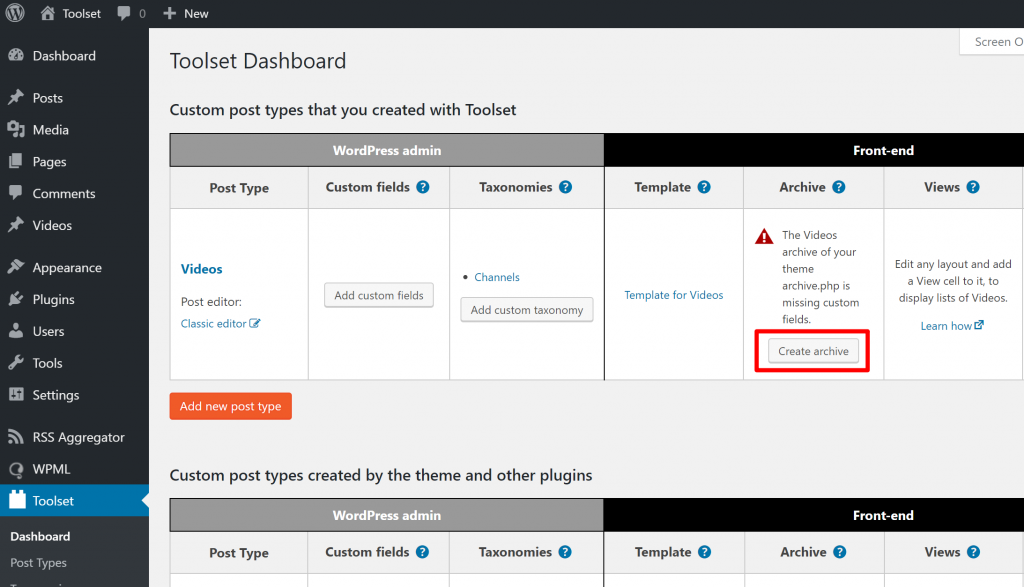This screenshot has width=1024, height=587.
Task: Click the Videos pin icon in sidebar
Action: click(16, 225)
